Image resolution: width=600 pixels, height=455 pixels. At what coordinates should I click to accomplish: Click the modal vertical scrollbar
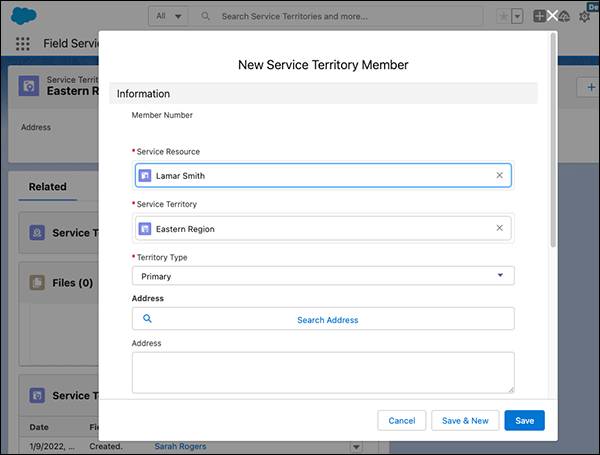(553, 140)
